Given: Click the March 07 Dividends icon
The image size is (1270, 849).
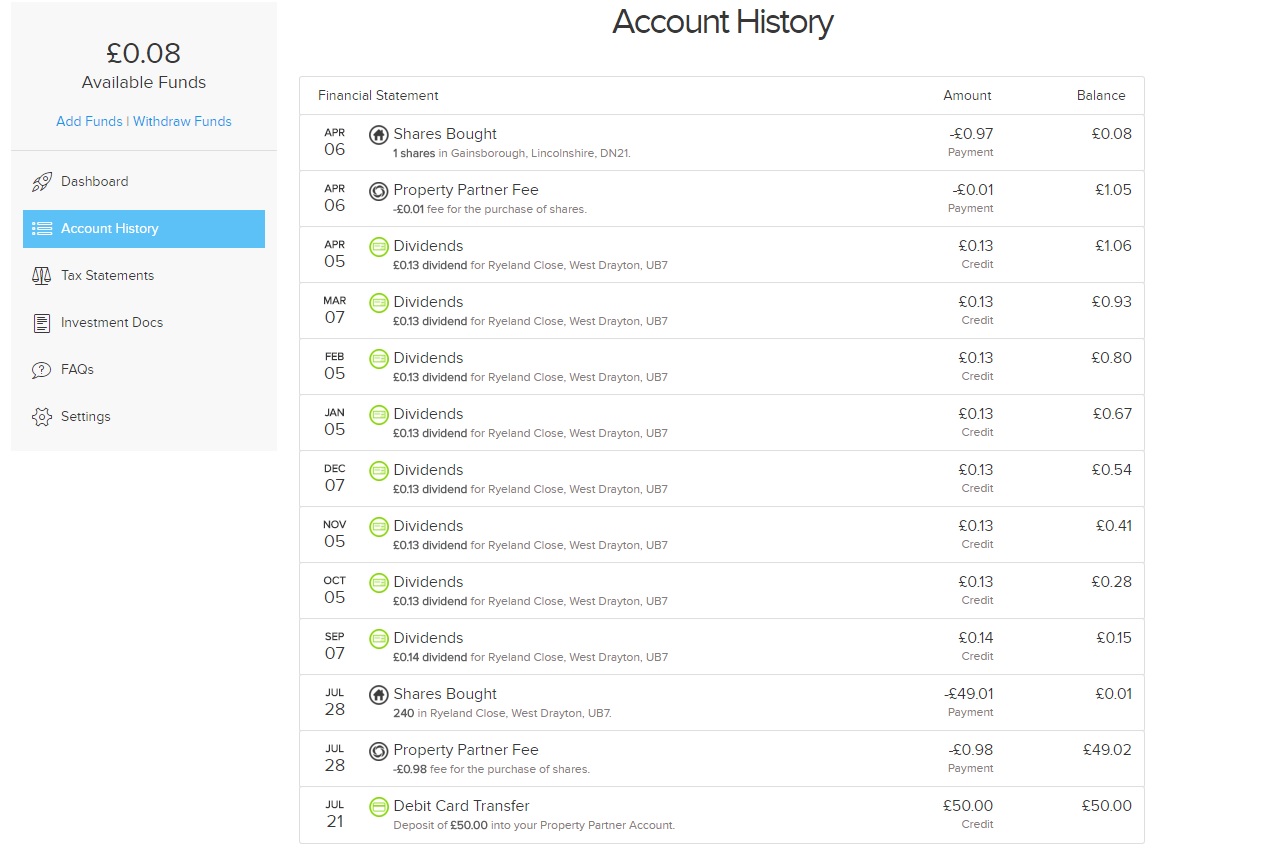Looking at the screenshot, I should (379, 302).
